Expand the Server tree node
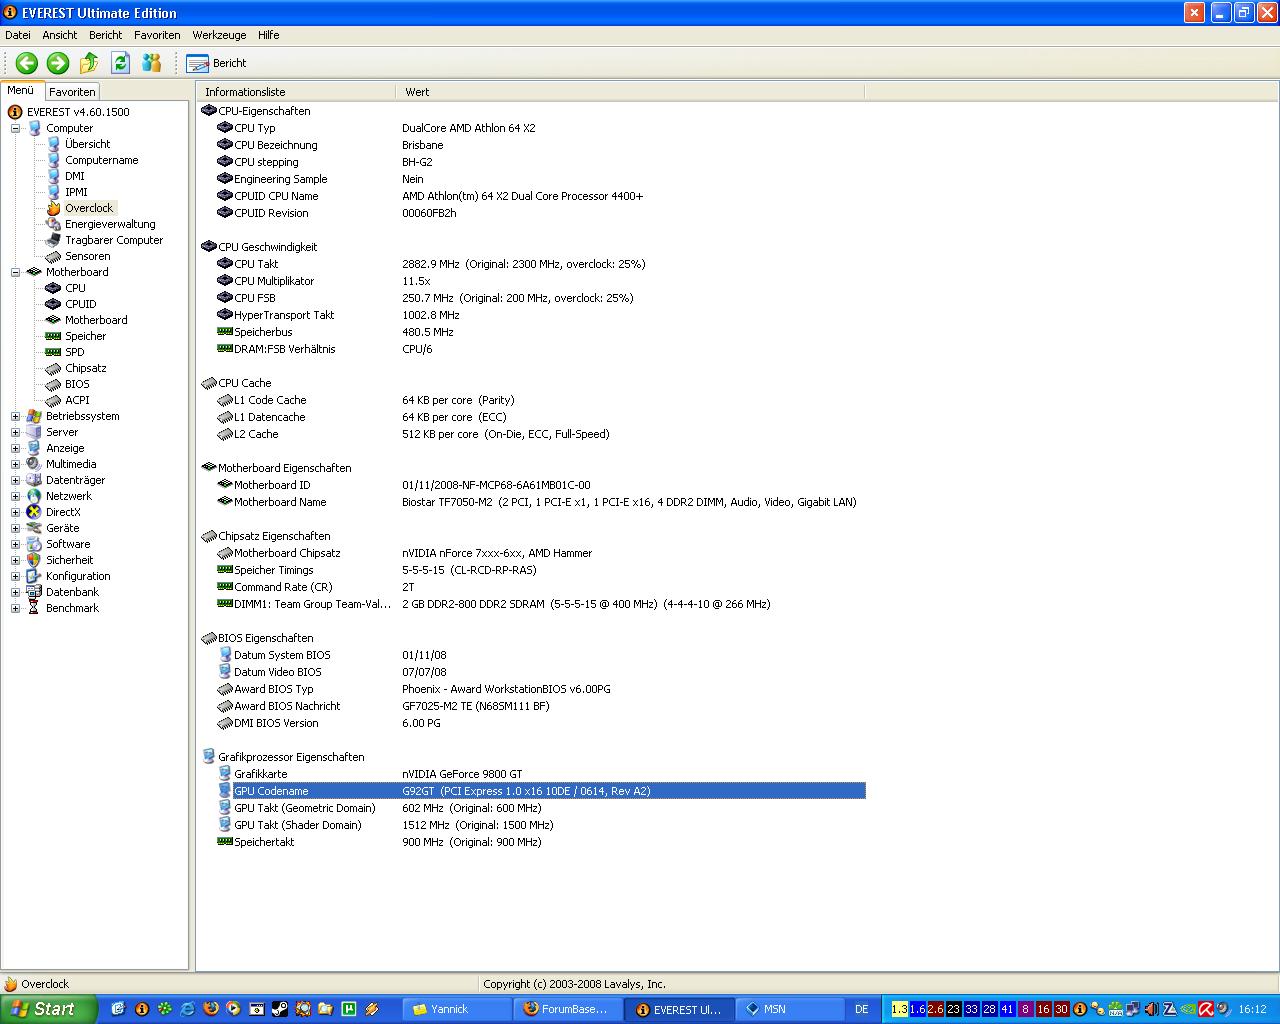This screenshot has height=1024, width=1280. [15, 432]
